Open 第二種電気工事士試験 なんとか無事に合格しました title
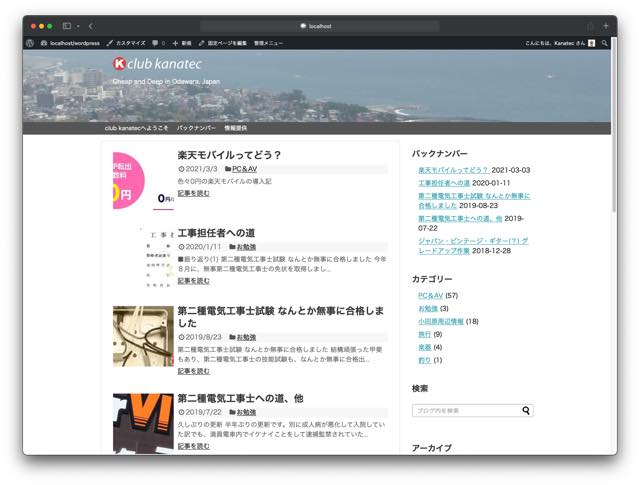The width and height of the screenshot is (640, 485). (281, 317)
